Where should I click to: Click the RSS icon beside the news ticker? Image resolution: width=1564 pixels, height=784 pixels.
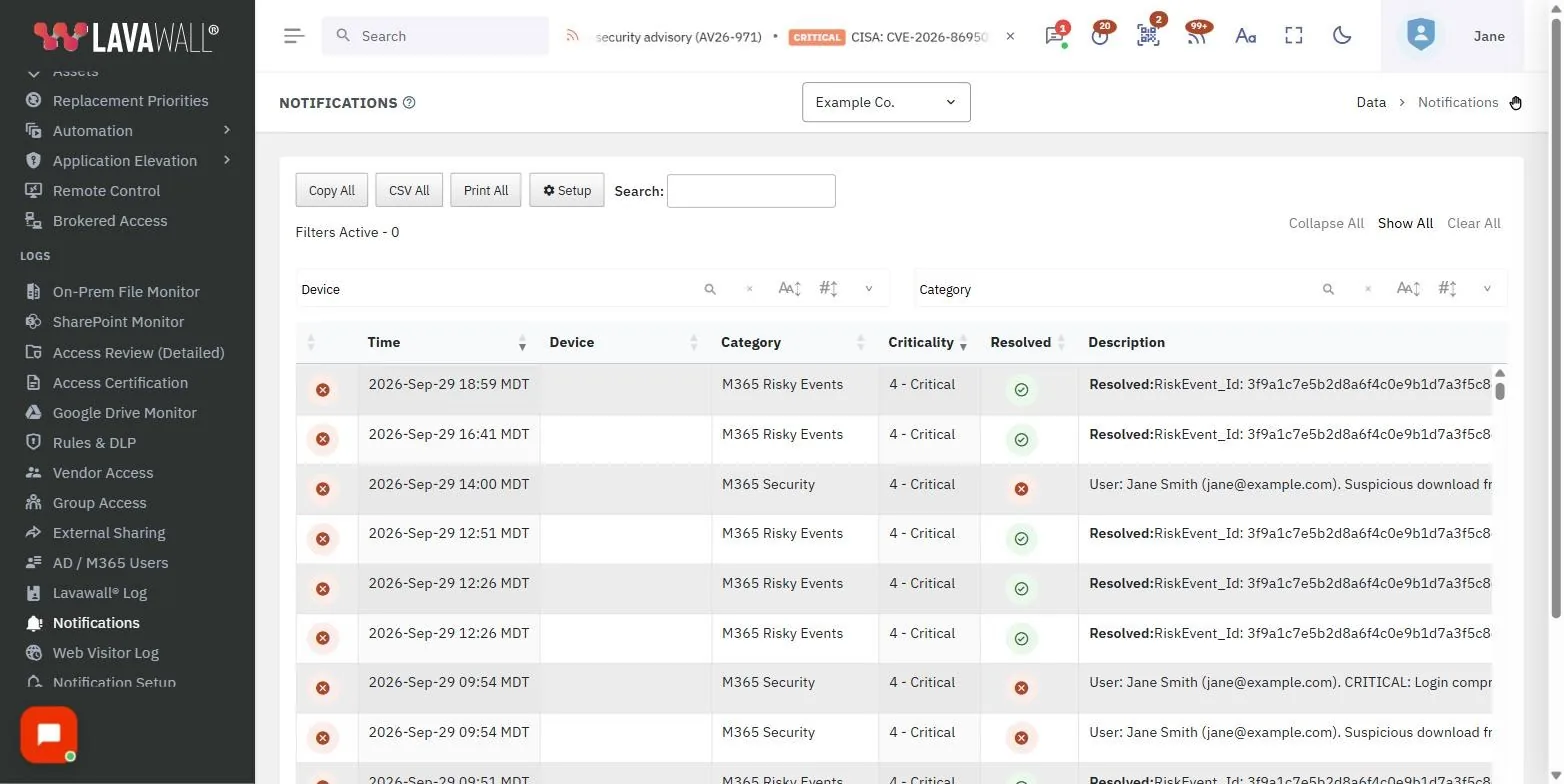573,36
